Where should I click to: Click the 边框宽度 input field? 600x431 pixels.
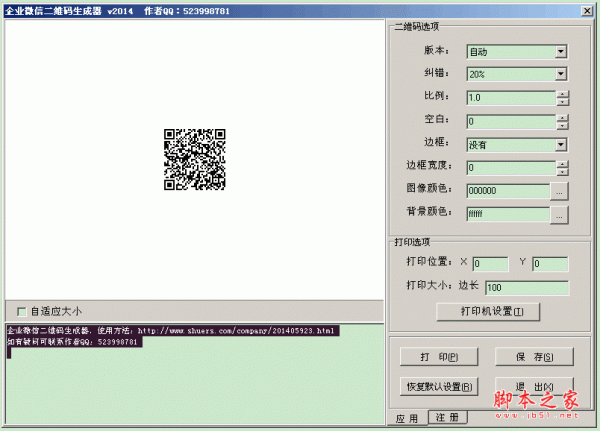click(511, 168)
